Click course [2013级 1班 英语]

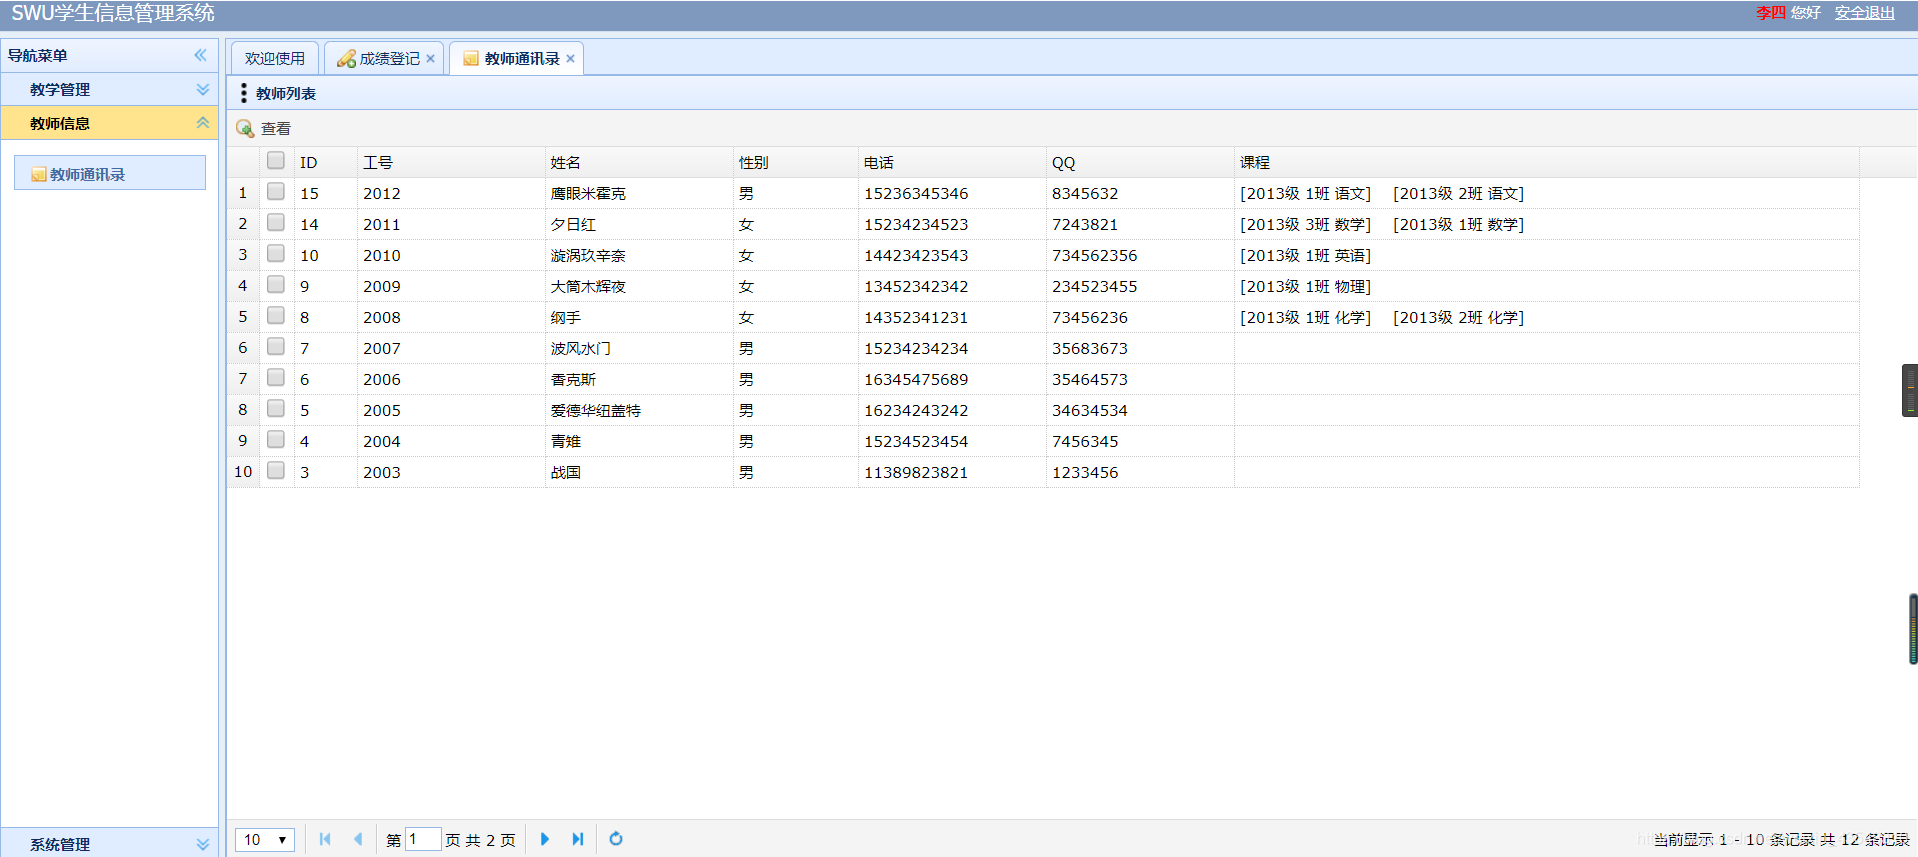pyautogui.click(x=1306, y=256)
